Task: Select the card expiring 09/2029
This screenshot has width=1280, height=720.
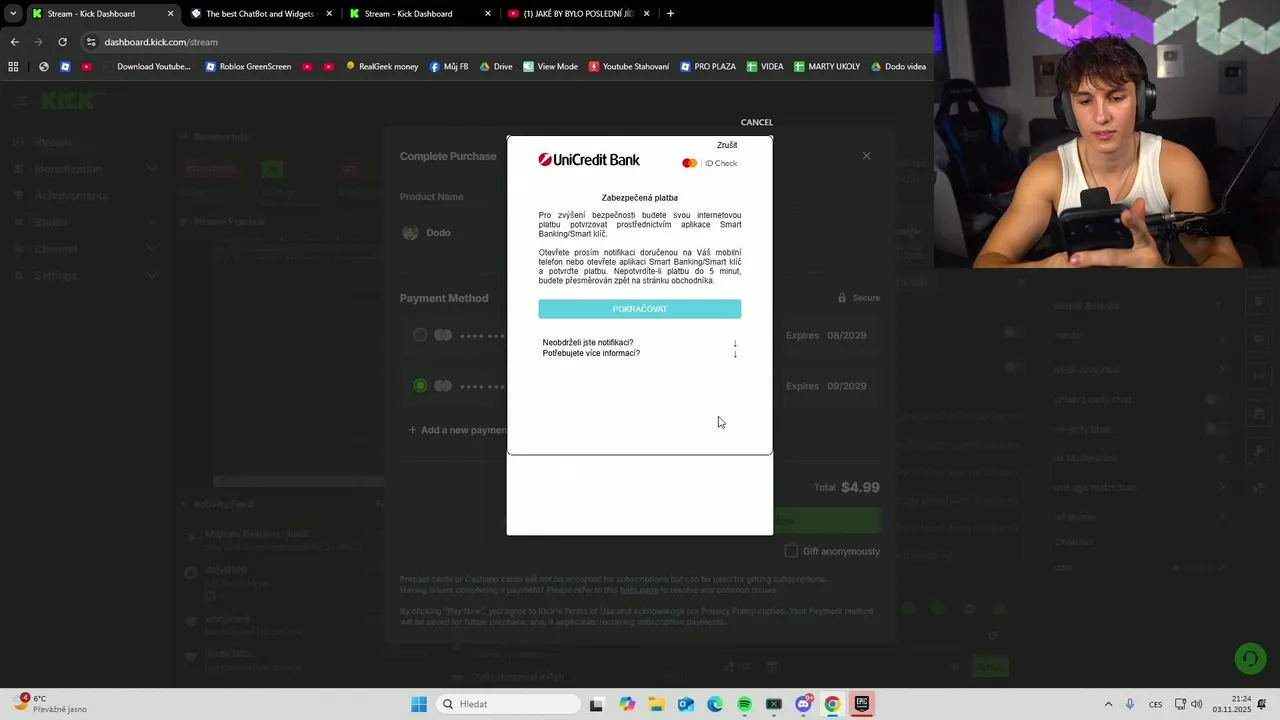Action: (420, 385)
